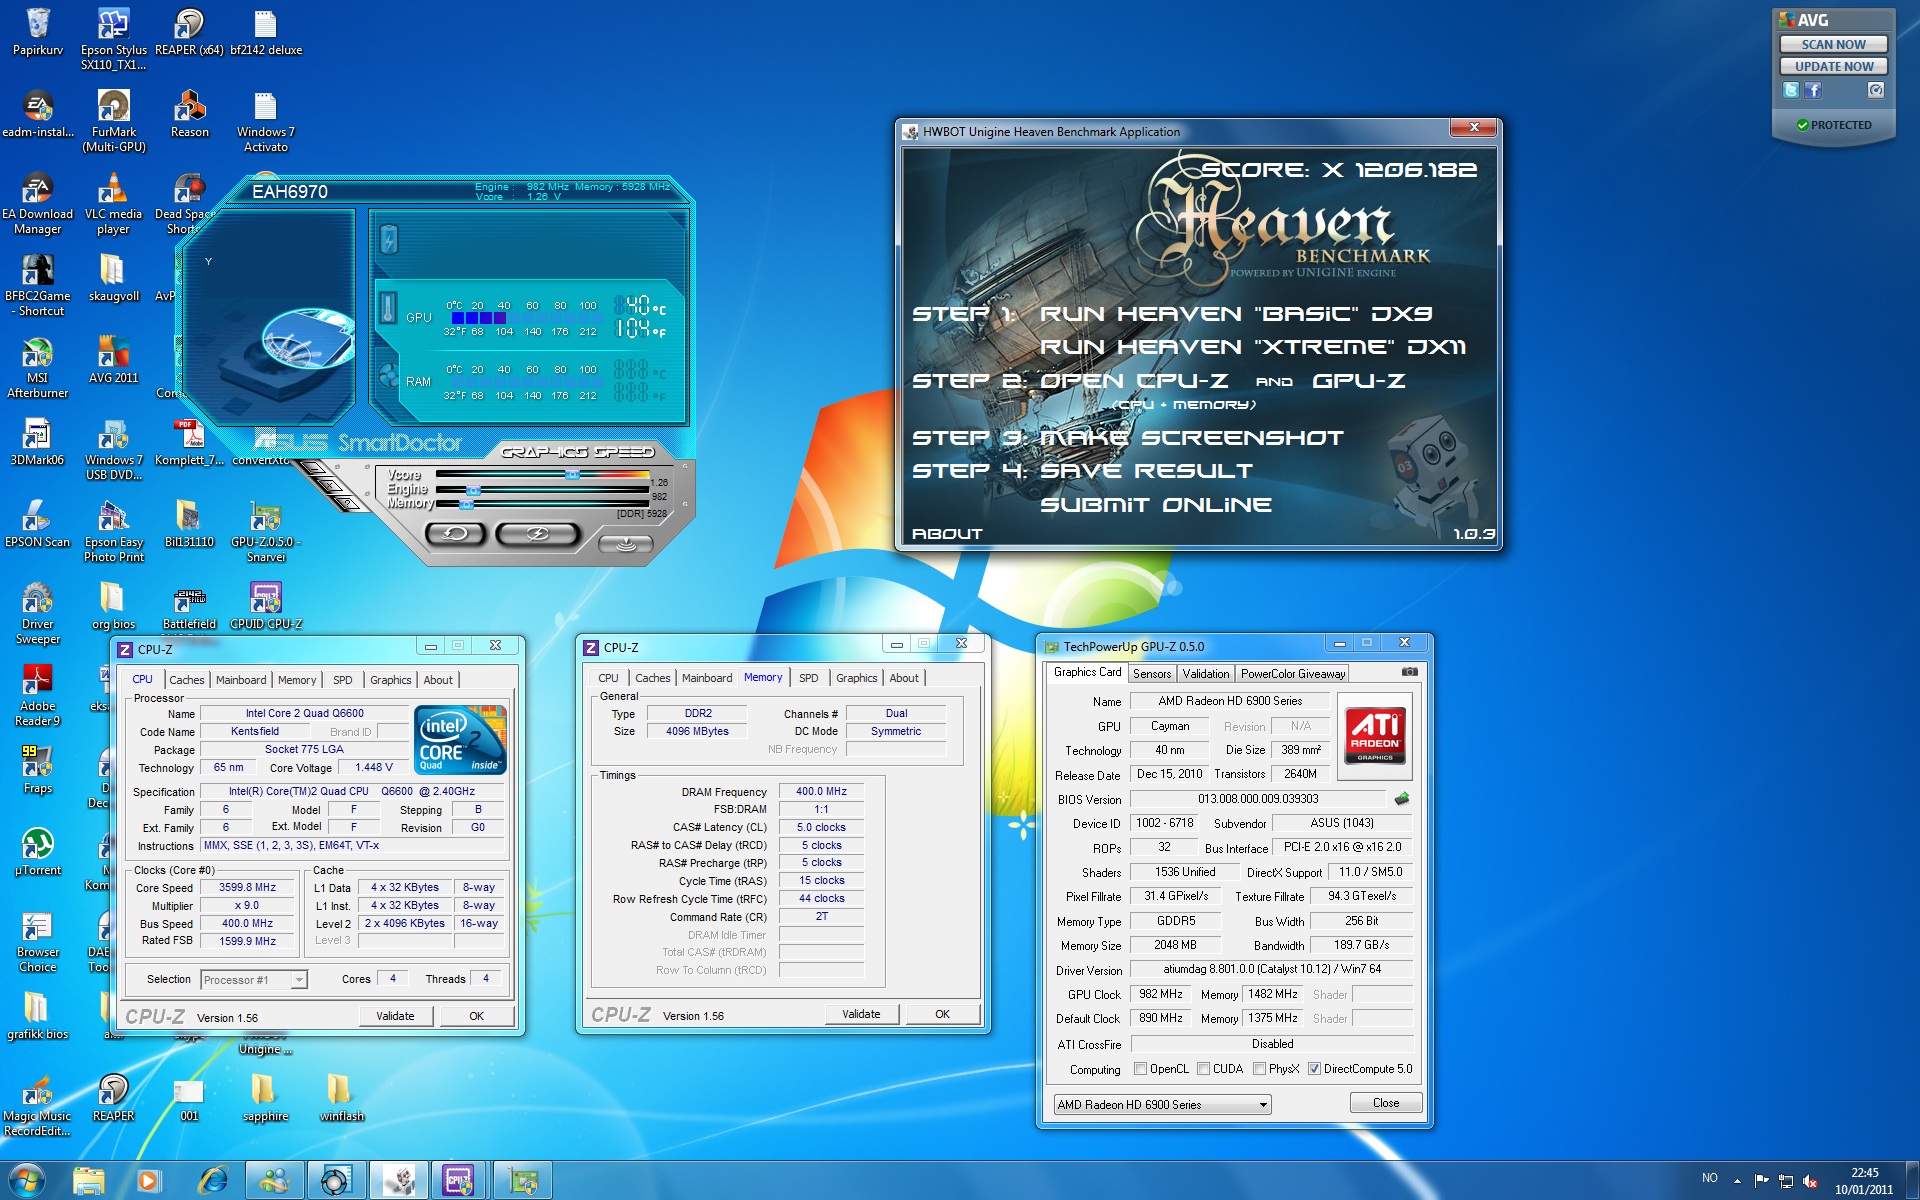Image resolution: width=1920 pixels, height=1200 pixels.
Task: Launch the 3DMark06 desktop icon
Action: pos(37,441)
